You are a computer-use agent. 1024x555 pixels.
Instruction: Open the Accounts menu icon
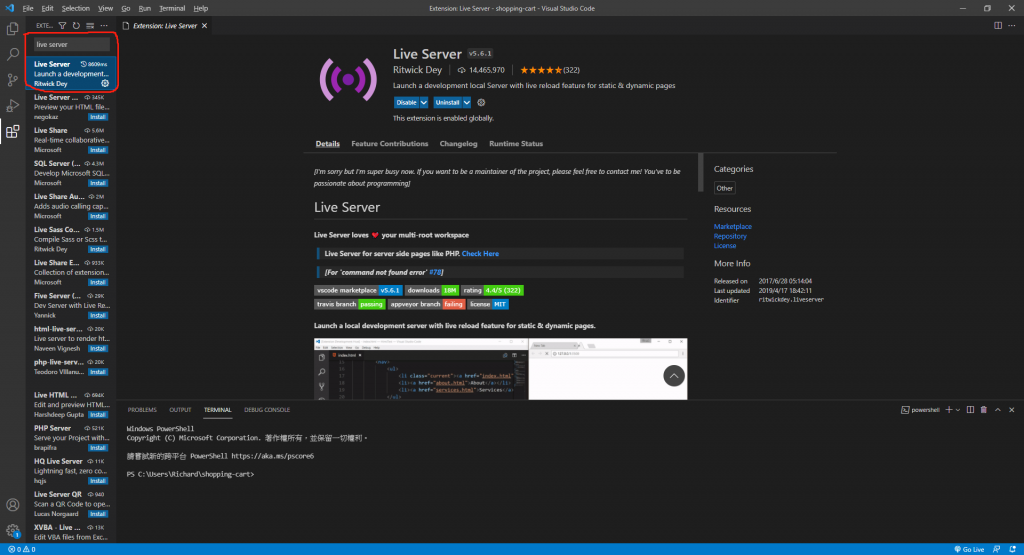12,505
